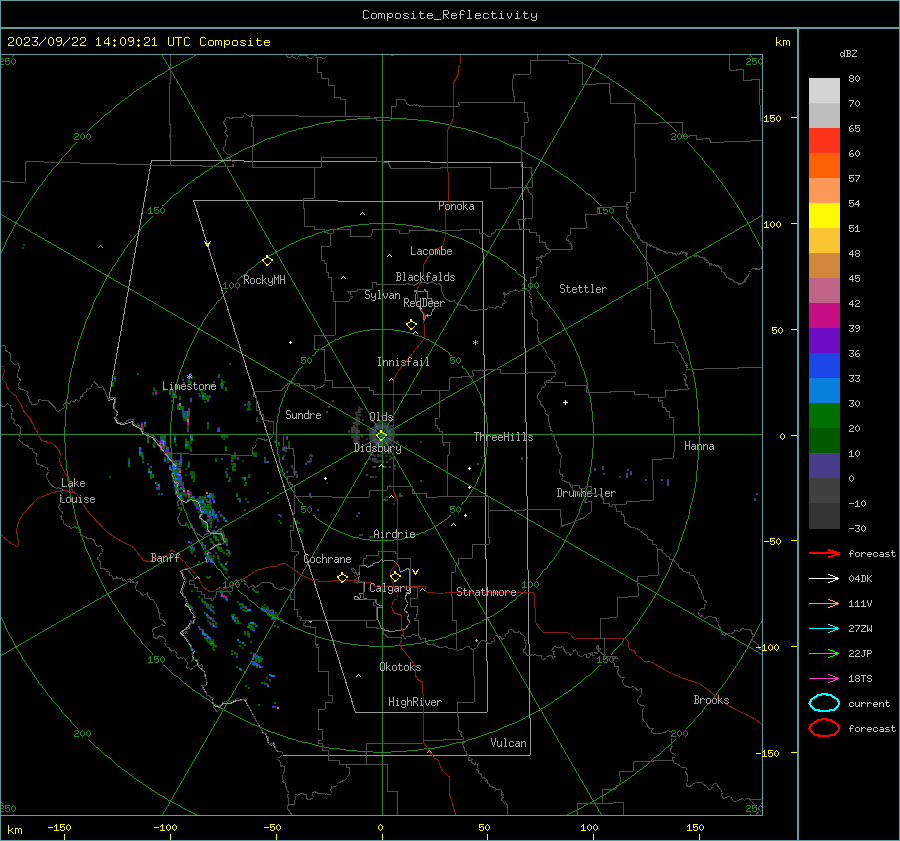This screenshot has height=841, width=900.
Task: Click the Okotoks label
Action: point(400,667)
